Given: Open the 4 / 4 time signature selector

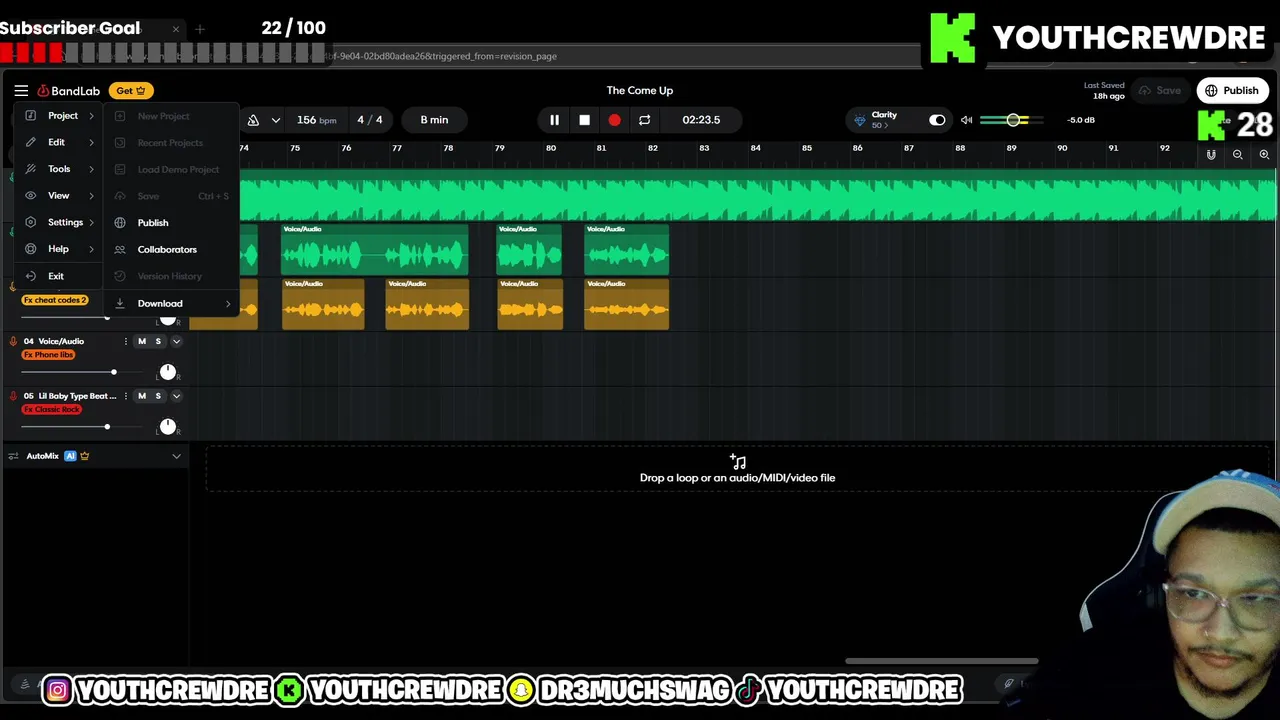Looking at the screenshot, I should tap(370, 120).
